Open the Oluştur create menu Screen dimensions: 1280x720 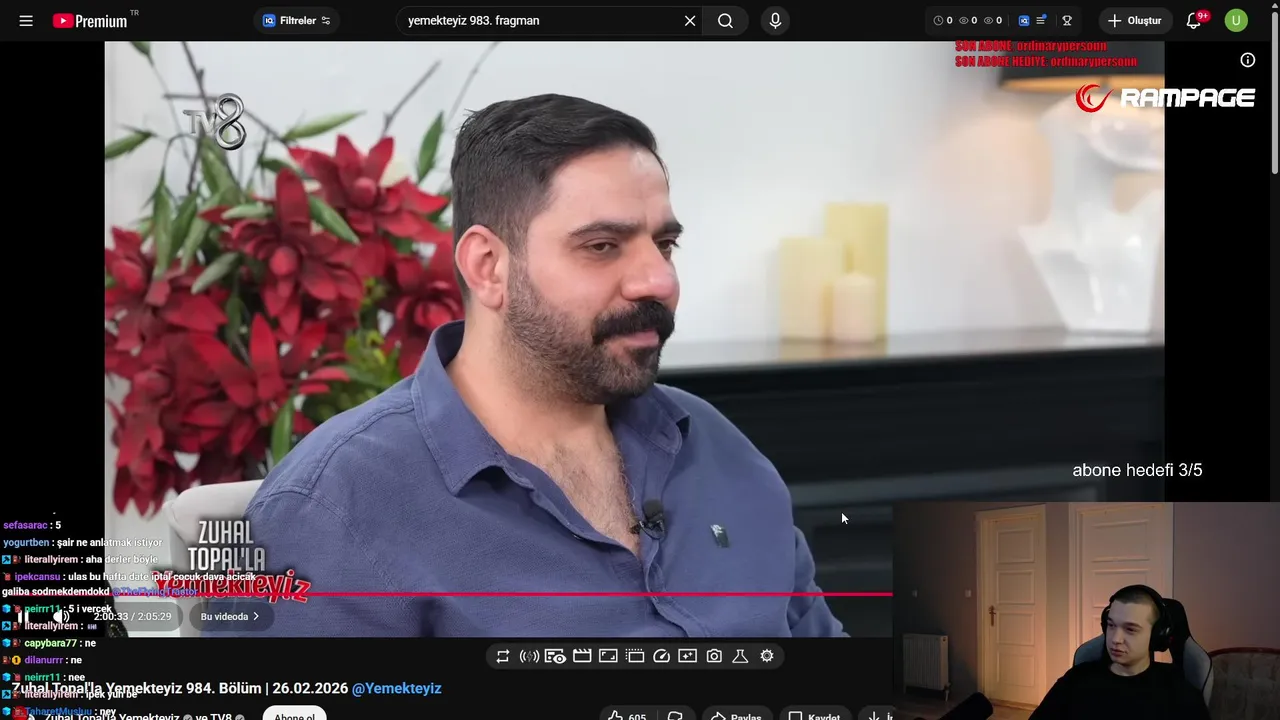pos(1135,20)
